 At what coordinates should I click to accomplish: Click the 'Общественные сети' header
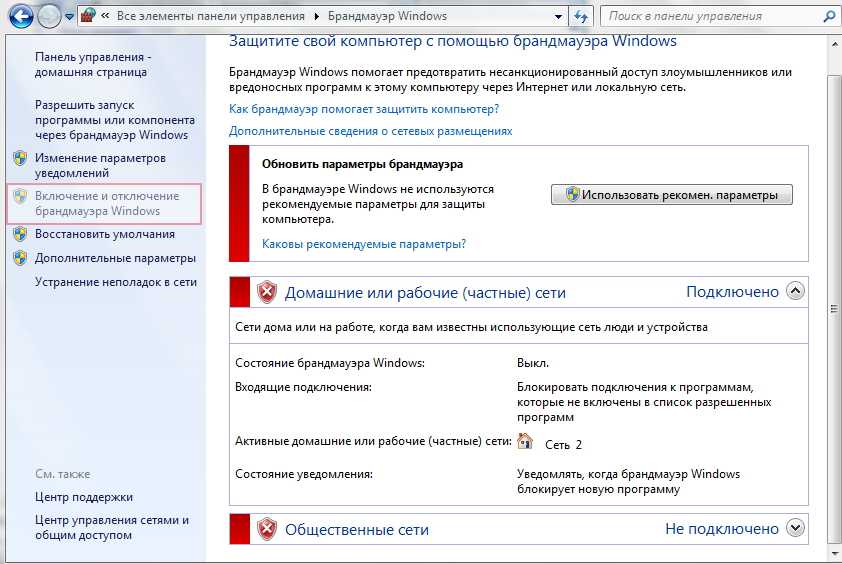pos(357,530)
